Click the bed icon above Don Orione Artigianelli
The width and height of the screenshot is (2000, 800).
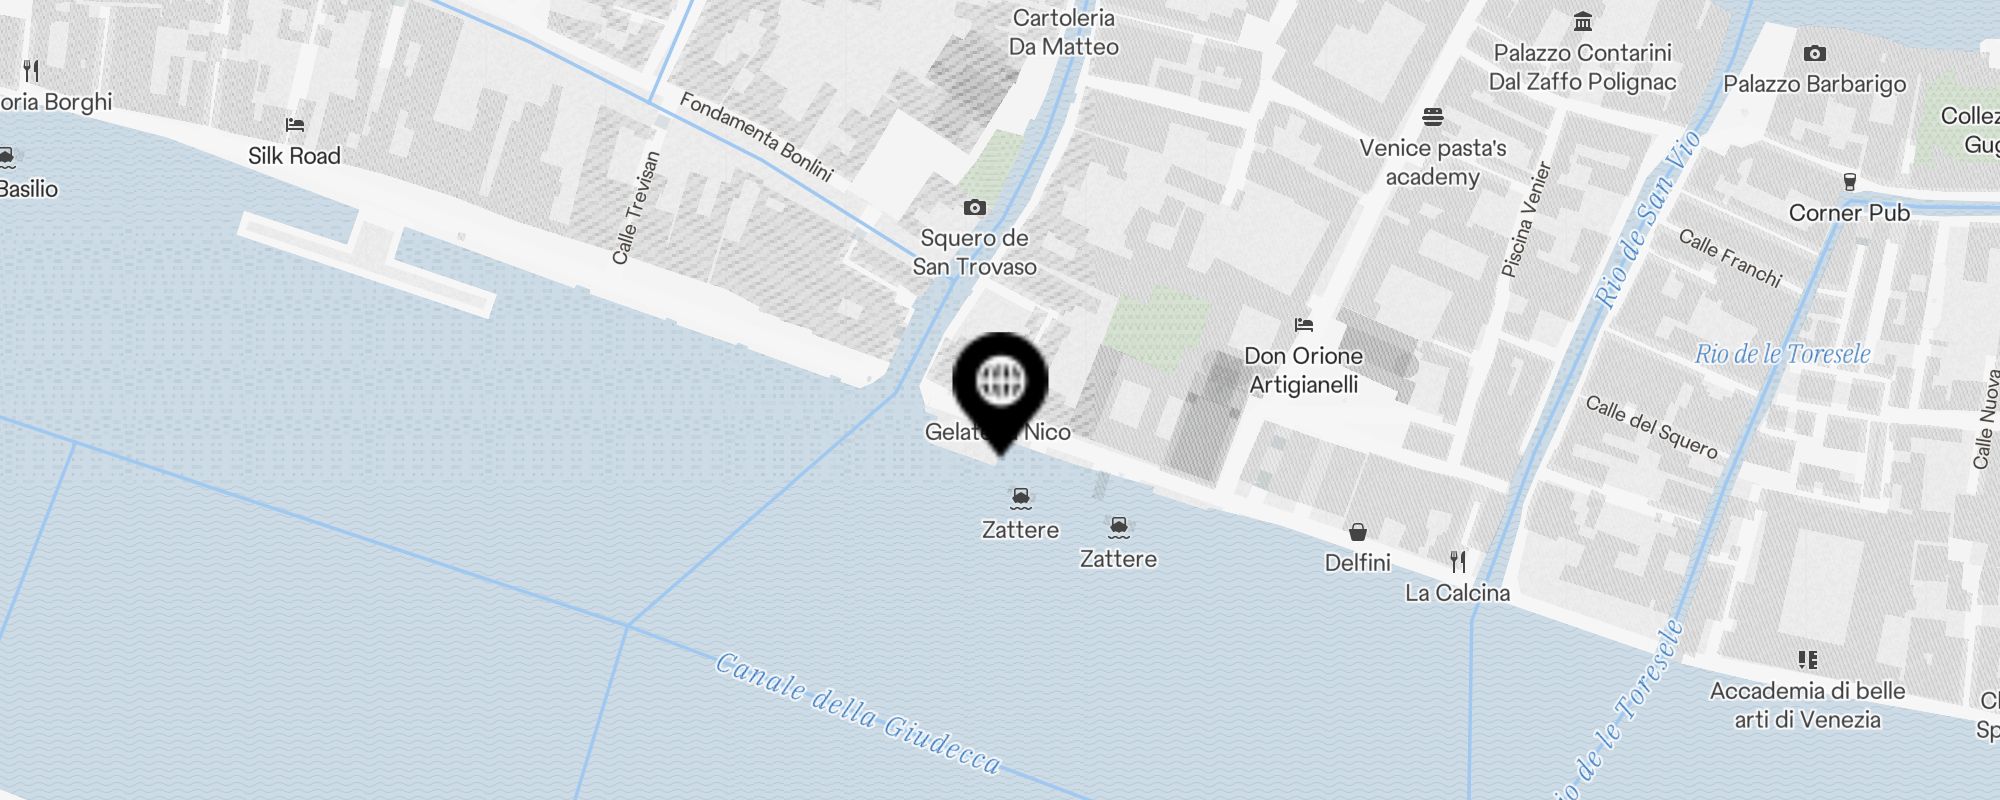(x=1303, y=325)
